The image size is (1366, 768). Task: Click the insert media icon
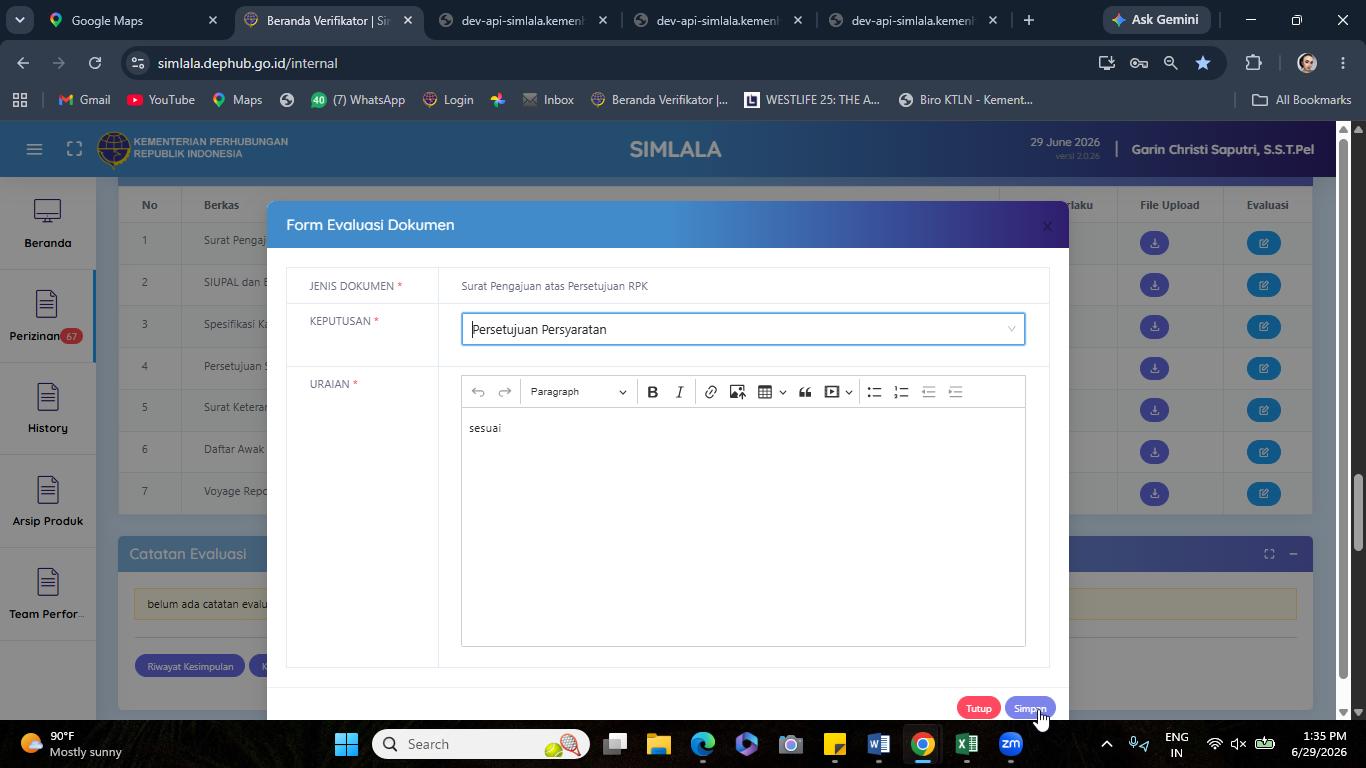click(832, 392)
